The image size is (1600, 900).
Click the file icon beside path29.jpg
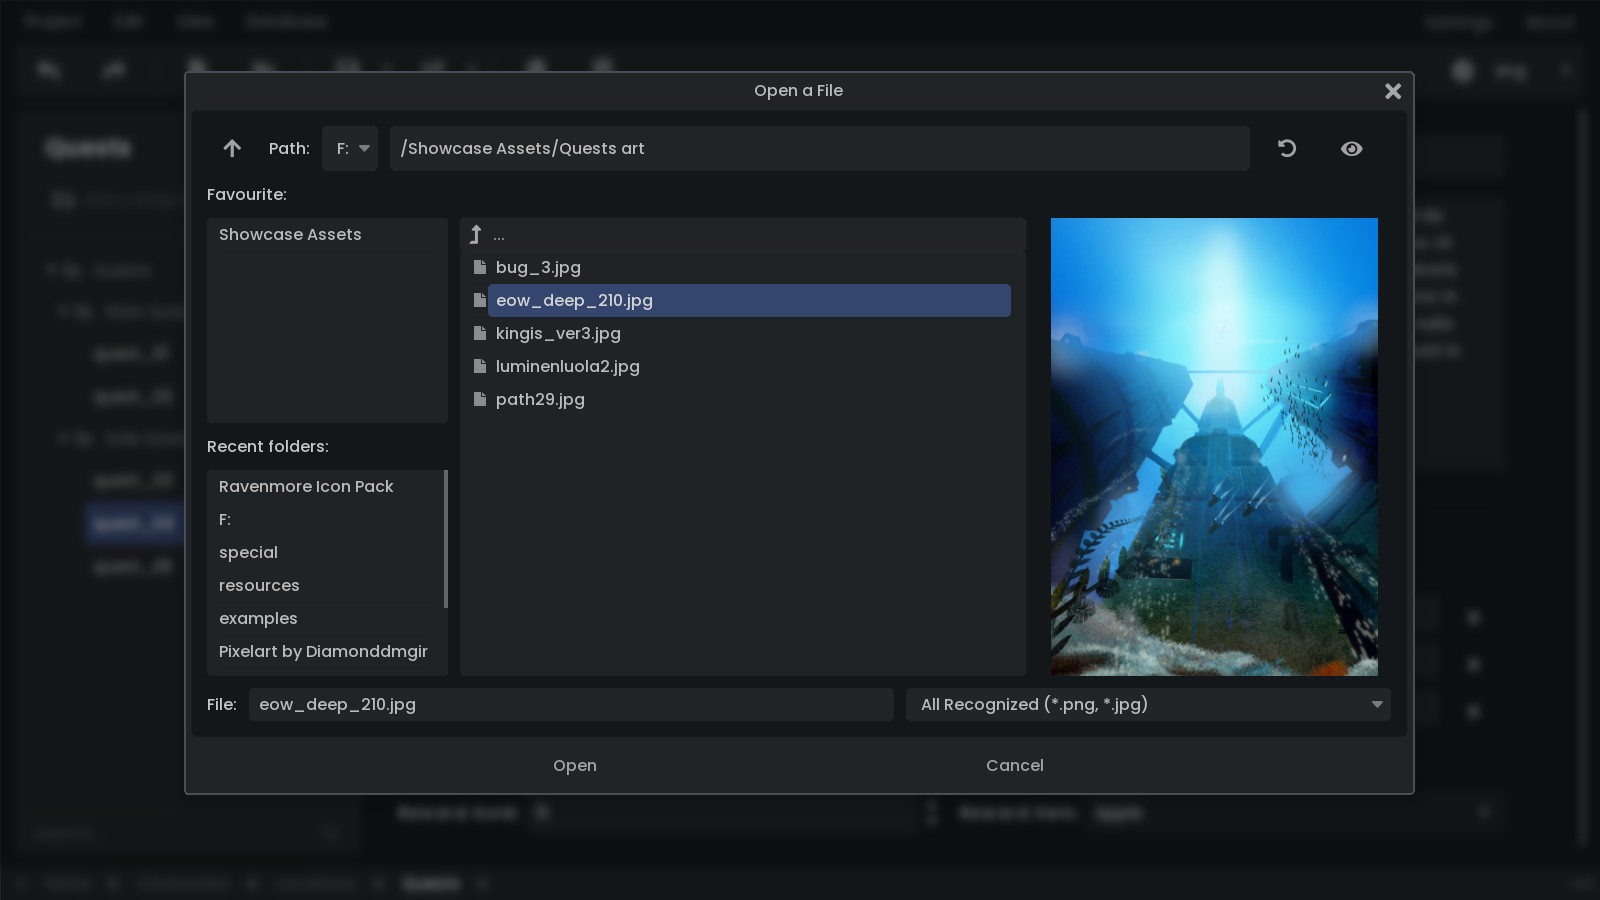(x=480, y=399)
